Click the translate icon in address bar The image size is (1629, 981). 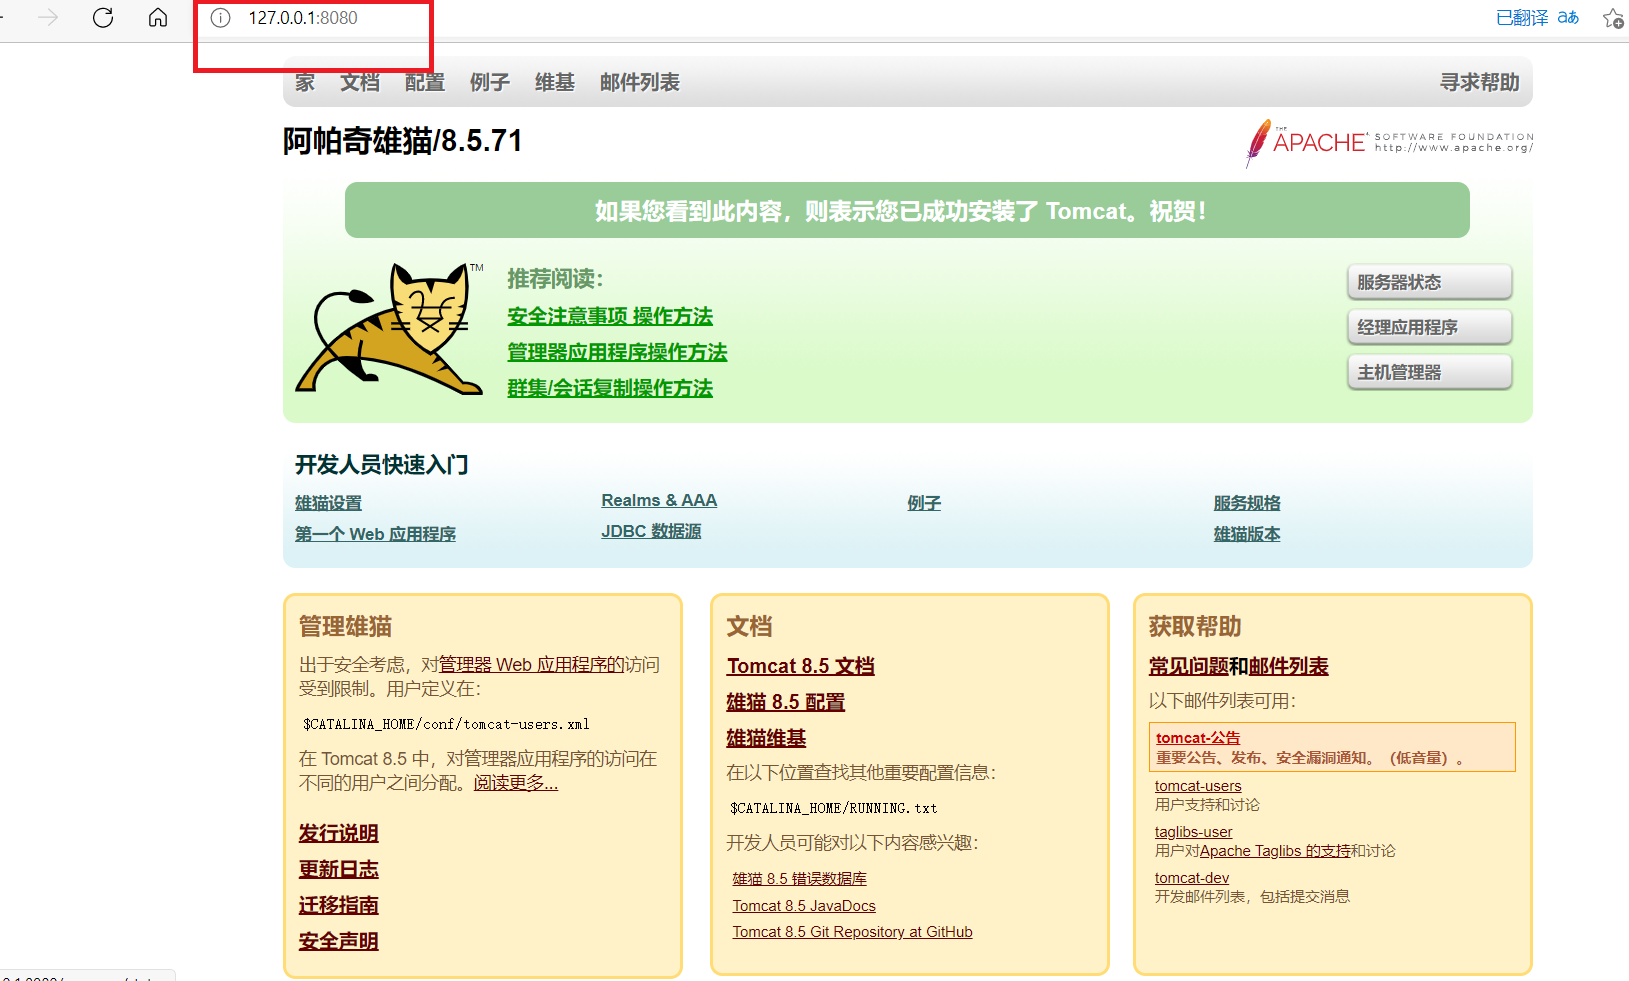pyautogui.click(x=1568, y=18)
